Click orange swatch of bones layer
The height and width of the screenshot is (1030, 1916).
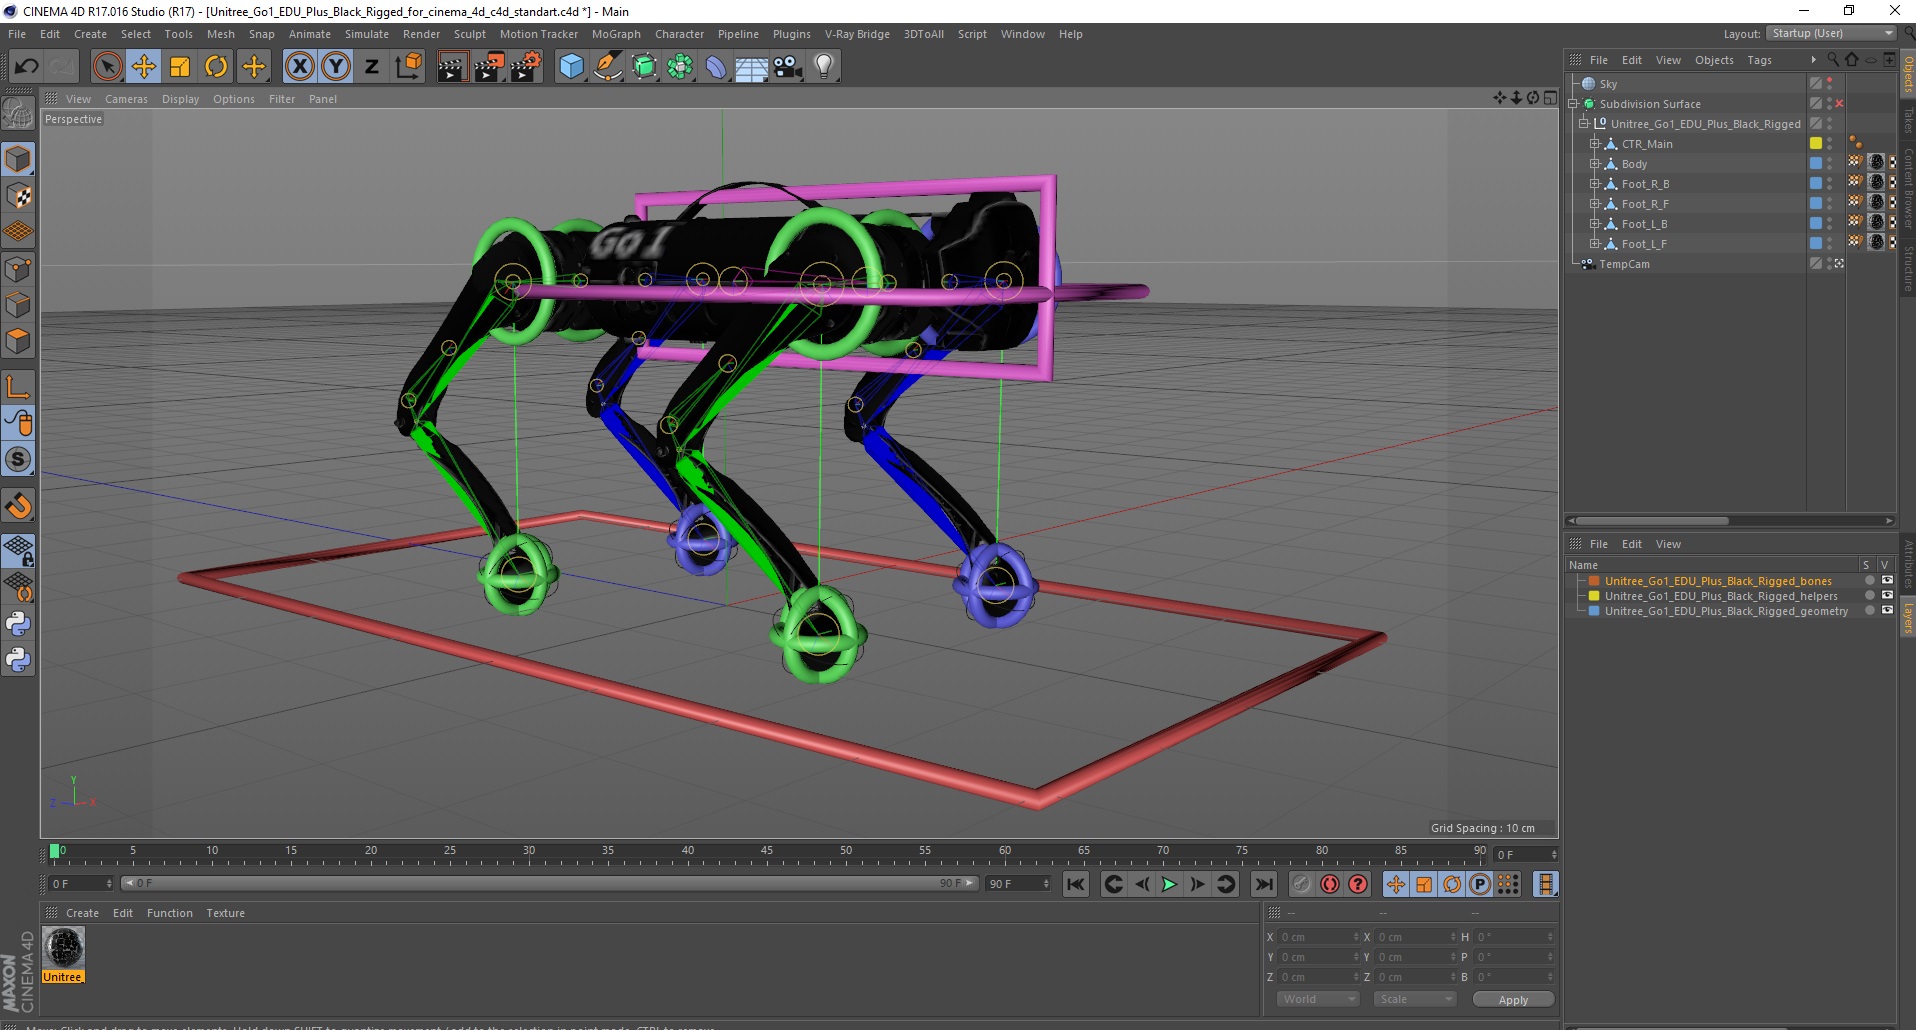pos(1594,581)
